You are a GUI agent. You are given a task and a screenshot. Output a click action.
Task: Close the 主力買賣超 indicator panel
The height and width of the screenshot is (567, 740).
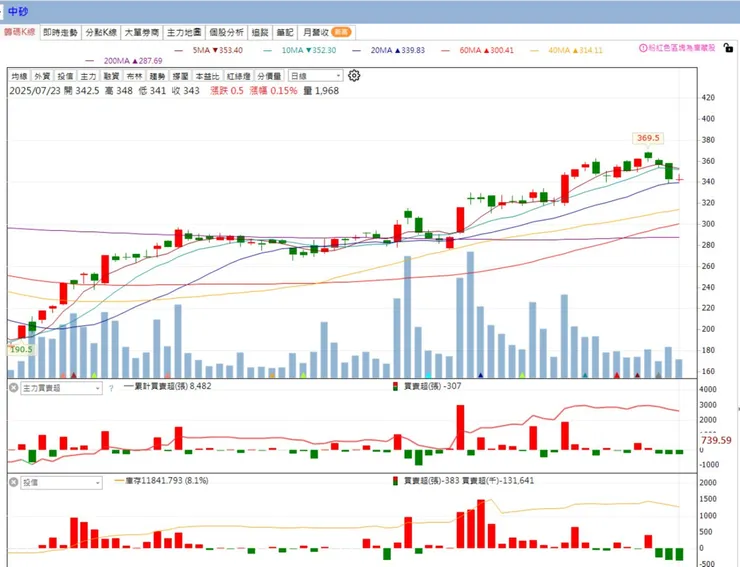pyautogui.click(x=14, y=388)
